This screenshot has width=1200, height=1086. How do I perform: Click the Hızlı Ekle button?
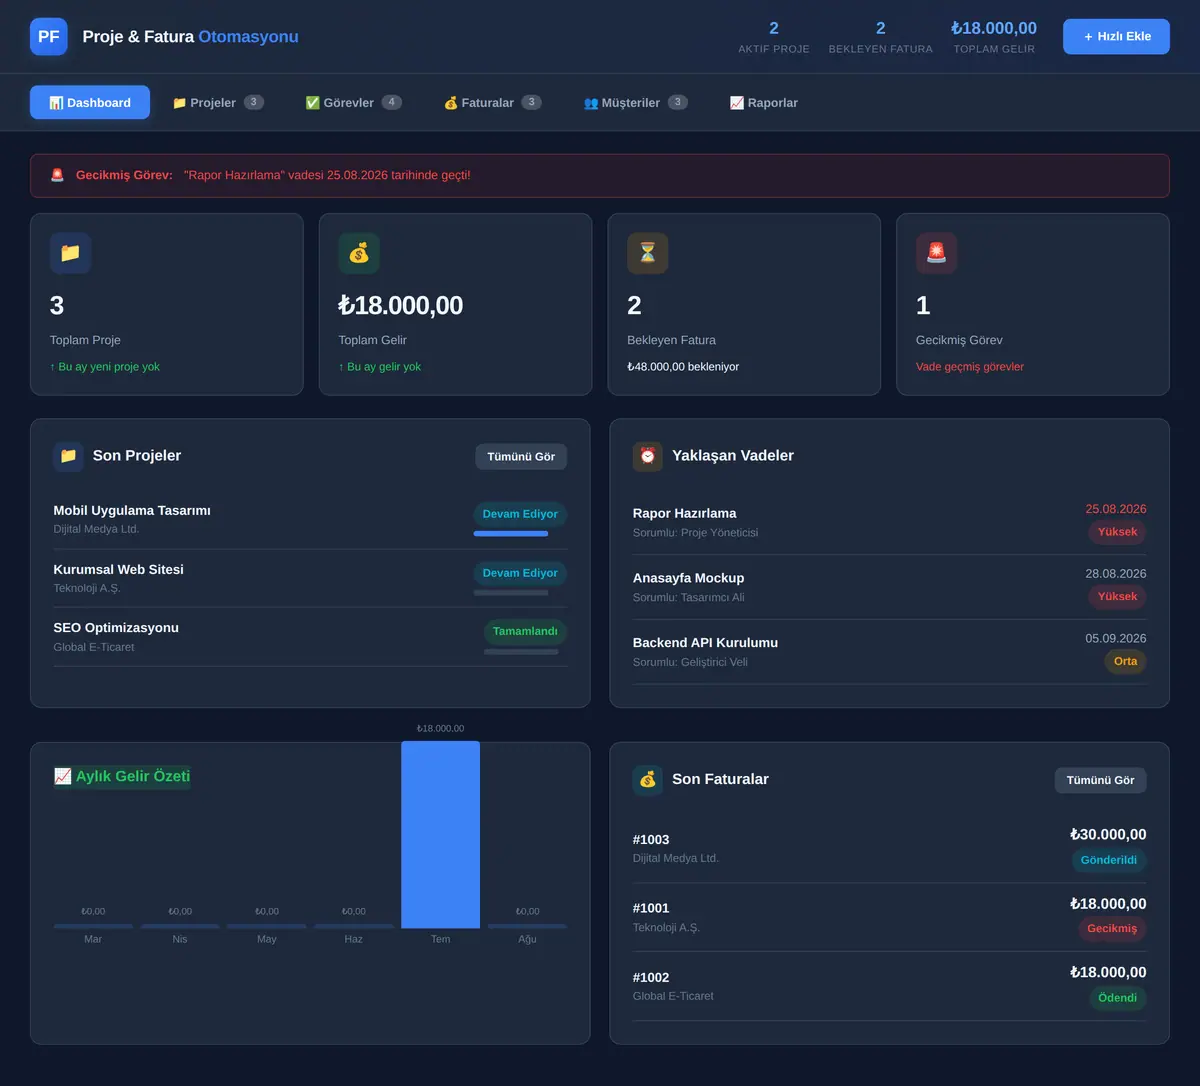pos(1116,37)
